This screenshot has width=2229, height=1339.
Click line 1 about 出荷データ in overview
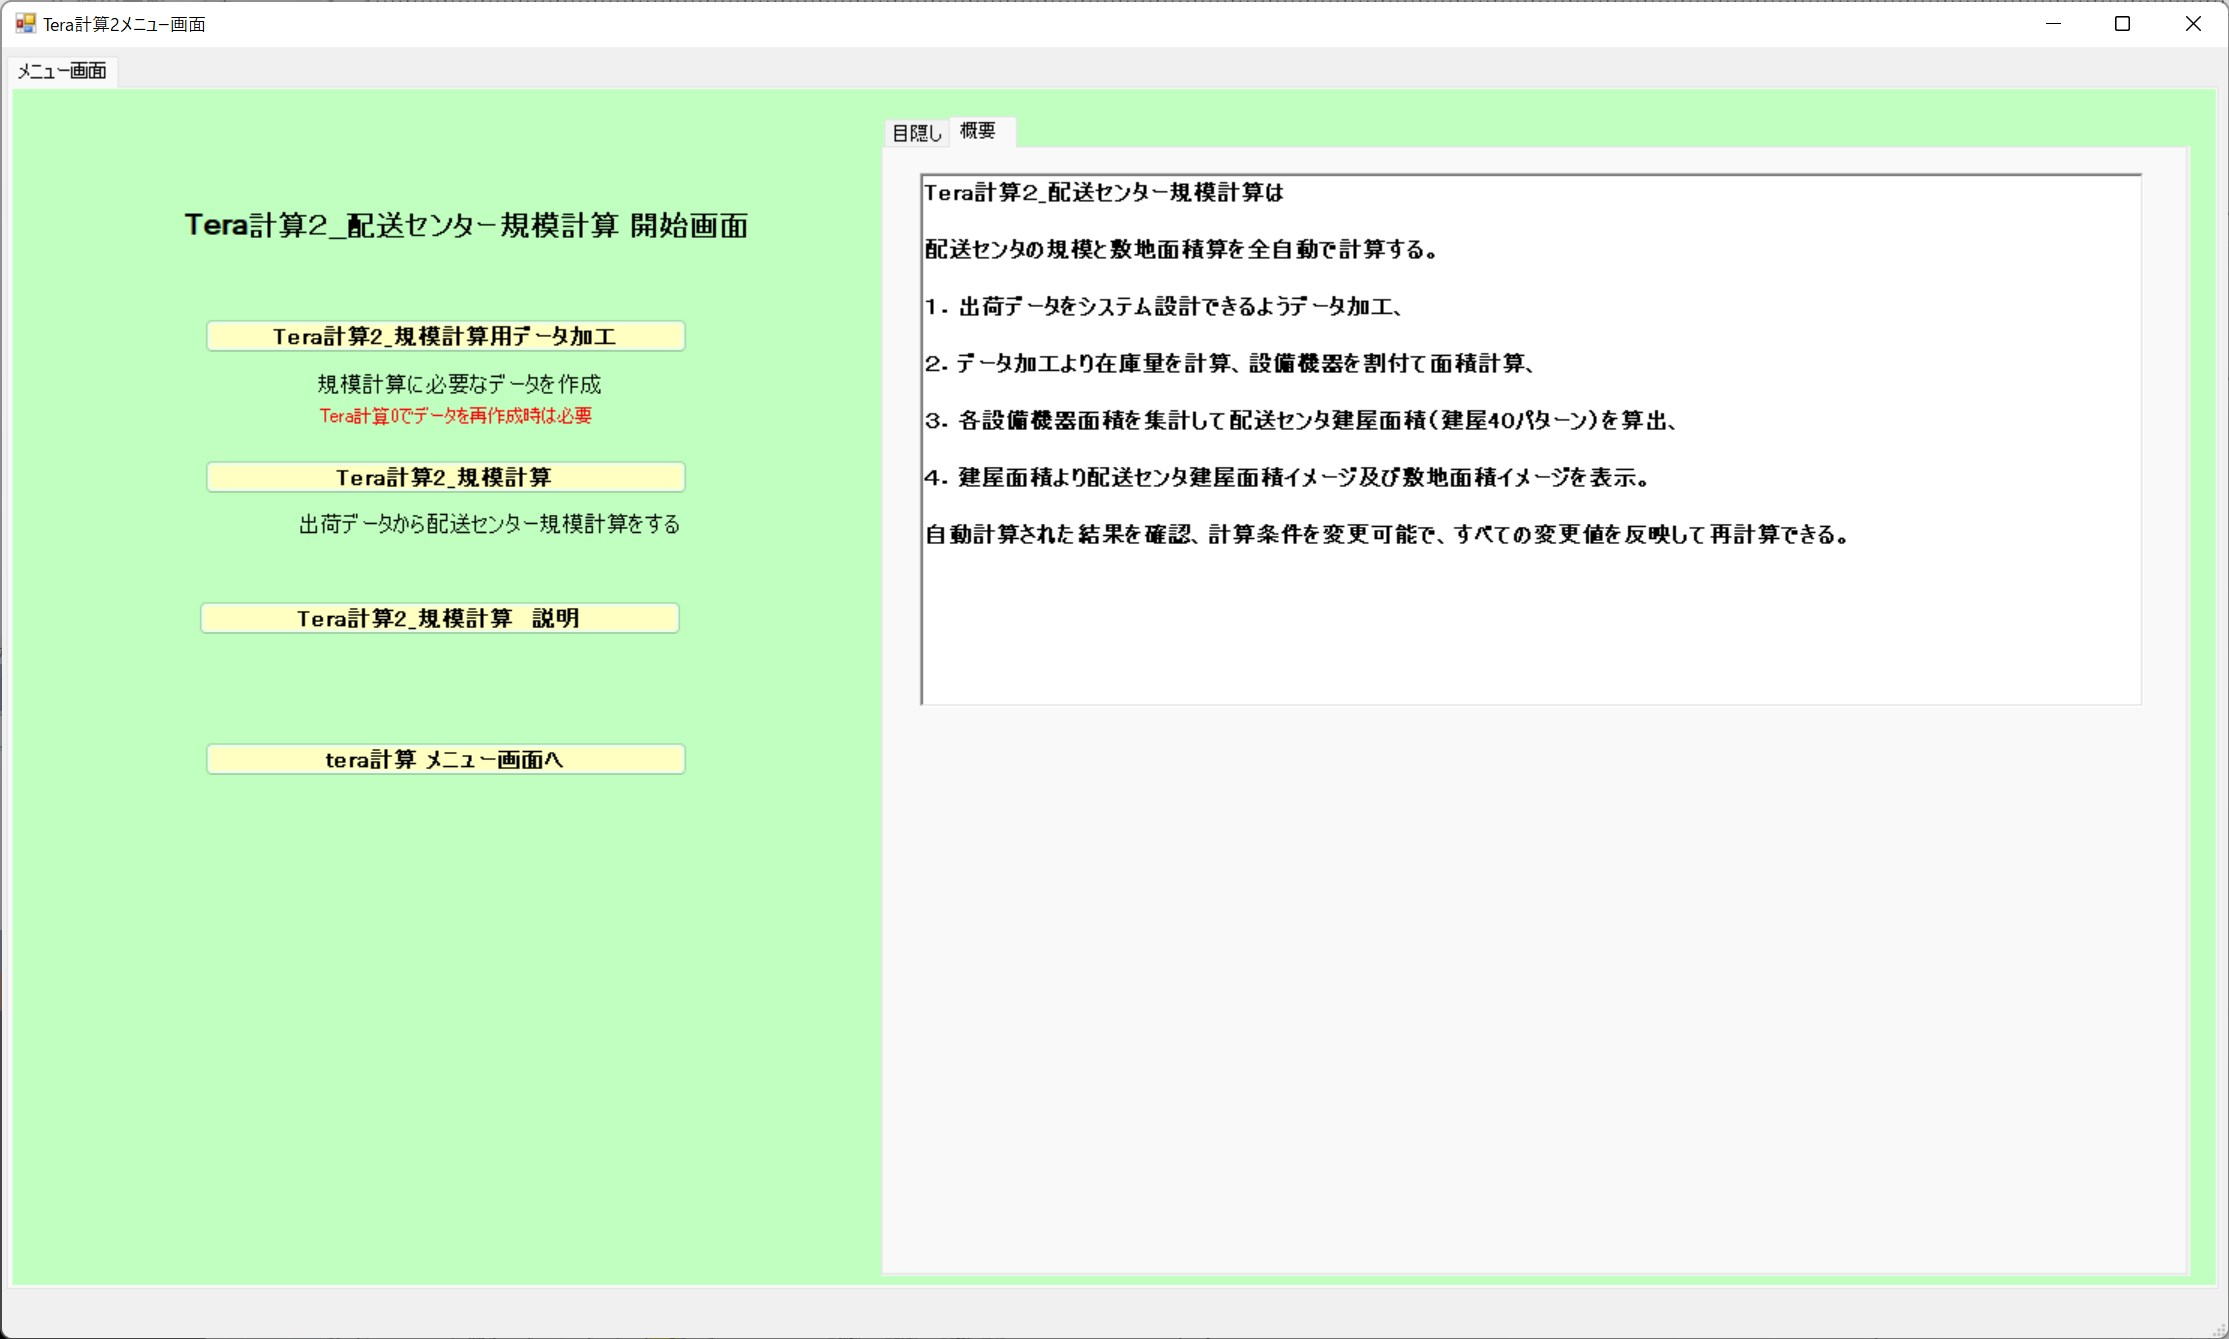(1164, 307)
